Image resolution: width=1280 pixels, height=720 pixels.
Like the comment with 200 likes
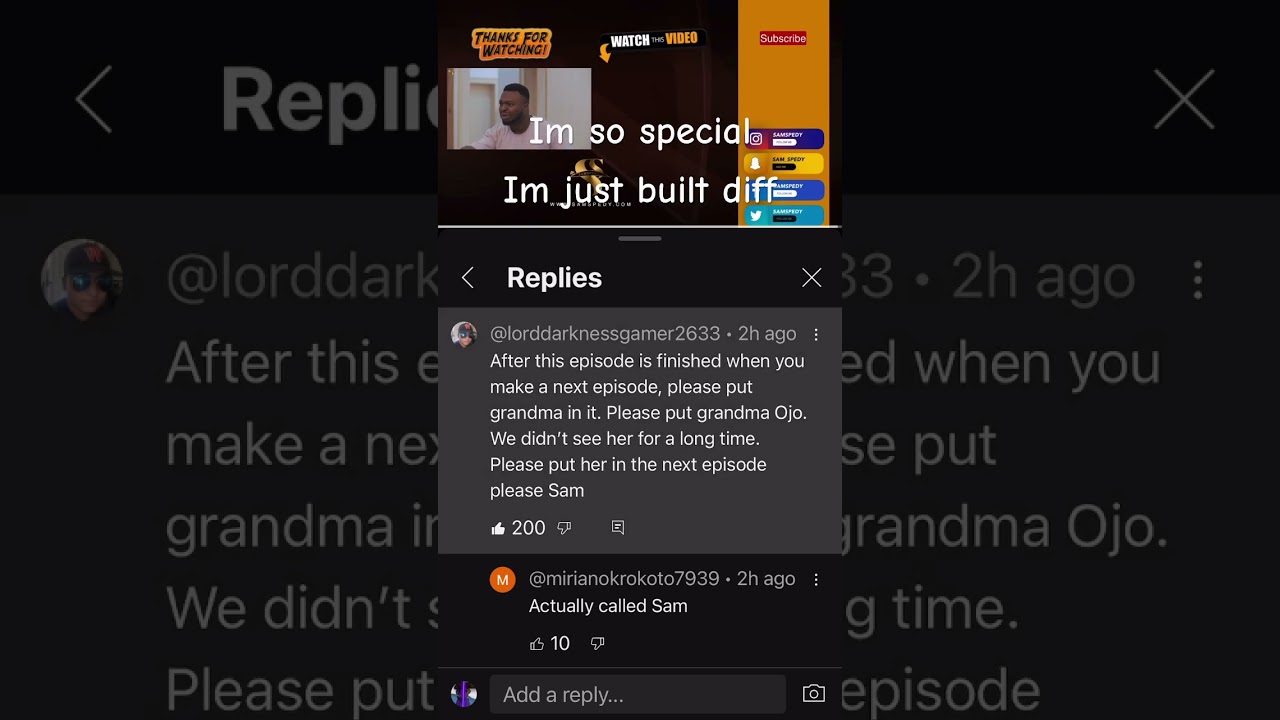(x=498, y=528)
